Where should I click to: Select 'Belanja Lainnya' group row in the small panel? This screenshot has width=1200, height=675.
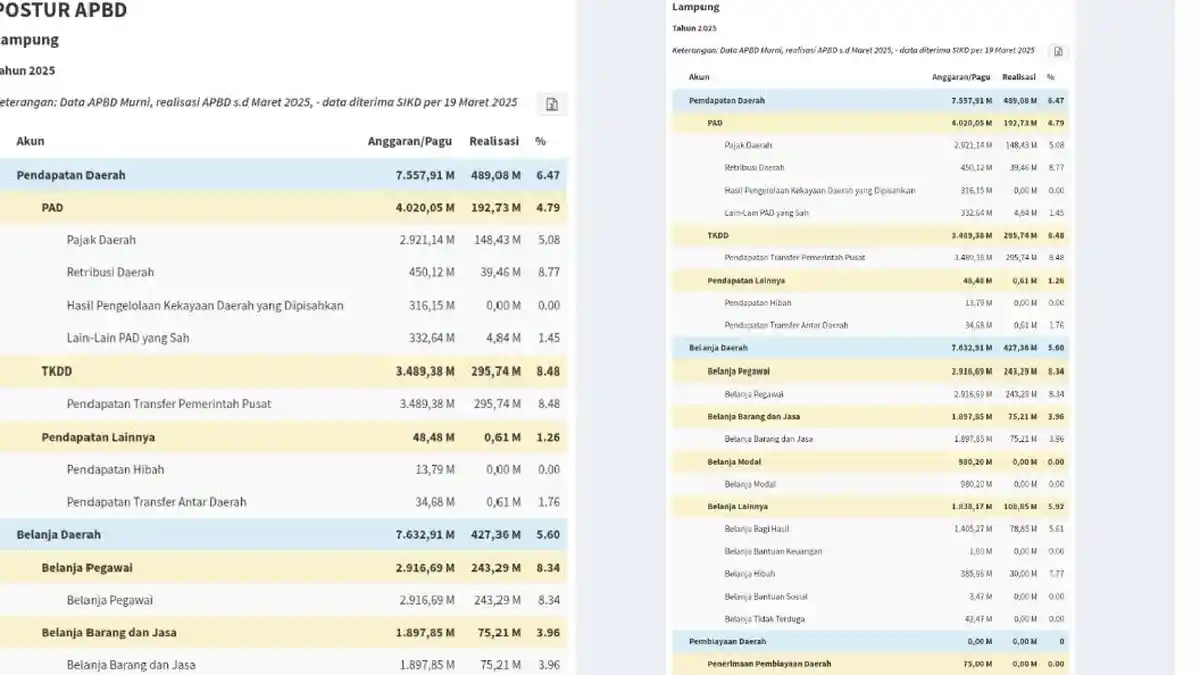tap(868, 506)
